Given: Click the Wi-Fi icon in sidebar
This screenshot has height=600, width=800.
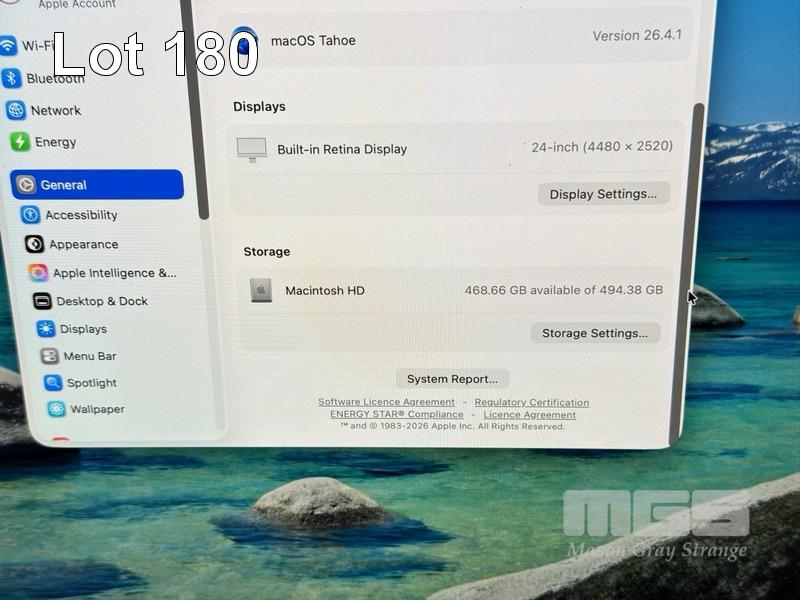Looking at the screenshot, I should [x=8, y=45].
